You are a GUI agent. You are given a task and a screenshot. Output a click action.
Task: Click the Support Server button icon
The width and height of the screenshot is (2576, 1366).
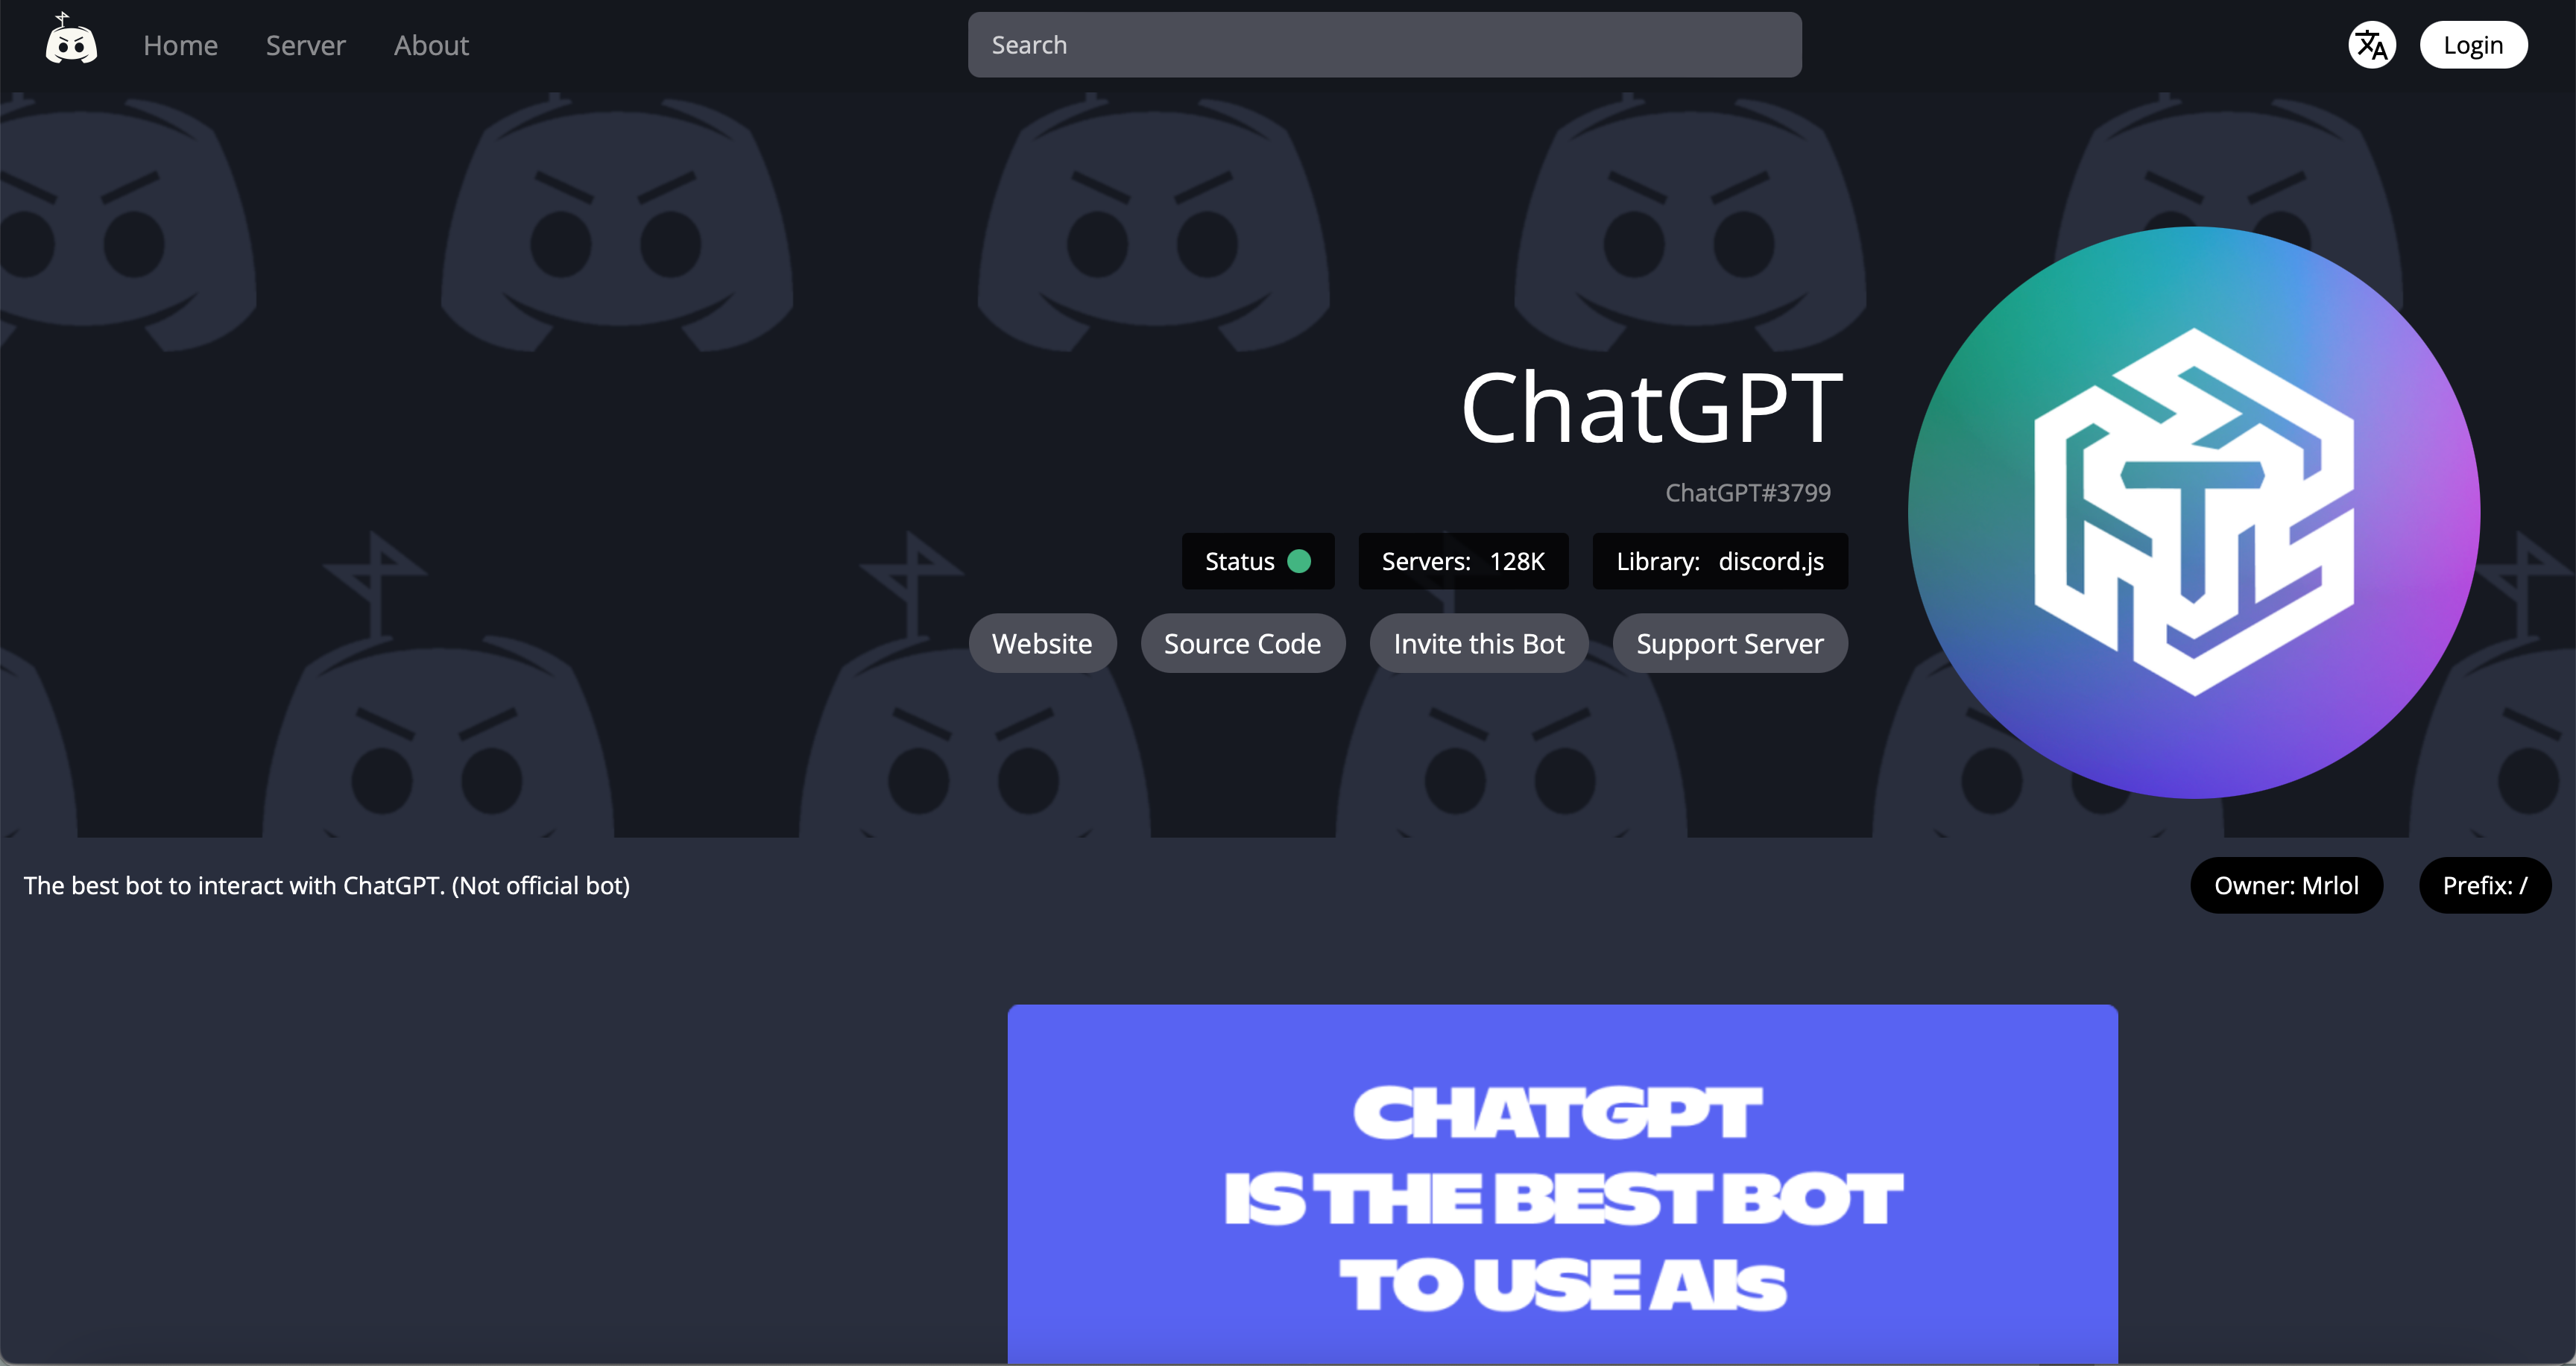pyautogui.click(x=1729, y=642)
